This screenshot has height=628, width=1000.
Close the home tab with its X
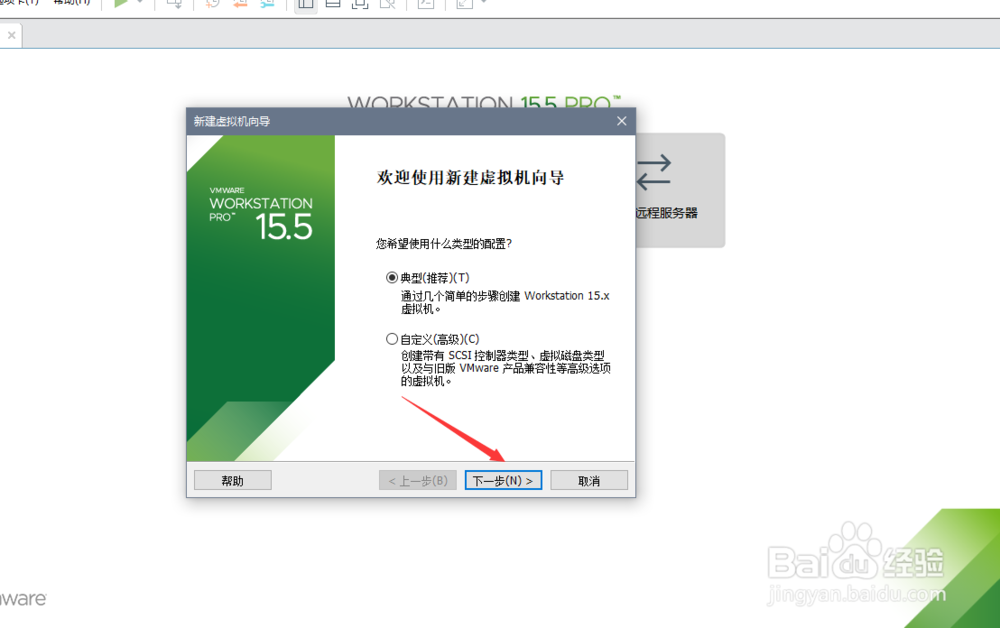(11, 35)
